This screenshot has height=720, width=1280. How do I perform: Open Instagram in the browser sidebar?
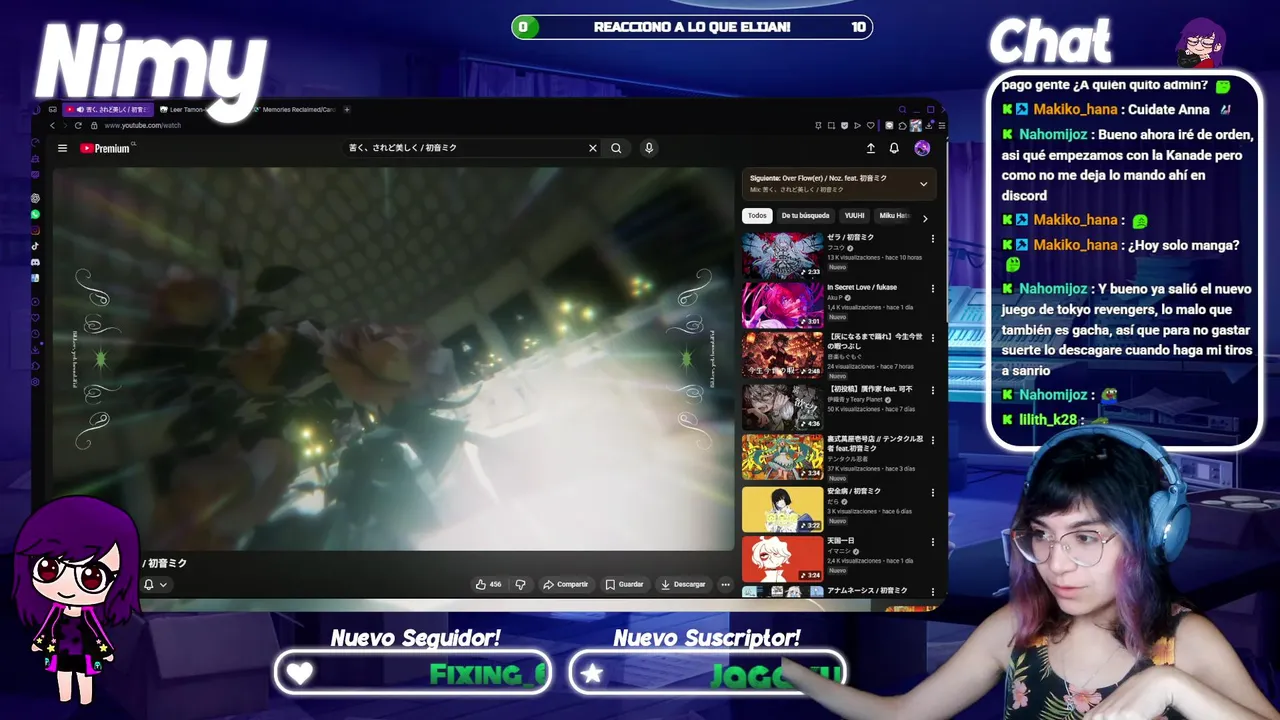click(35, 230)
